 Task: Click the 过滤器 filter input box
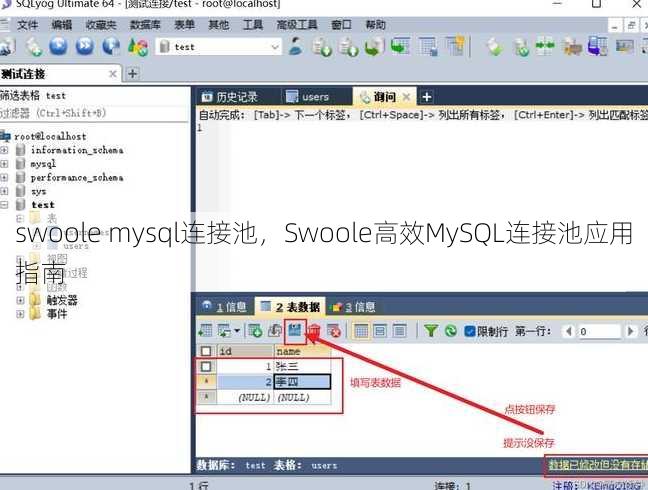pos(94,113)
